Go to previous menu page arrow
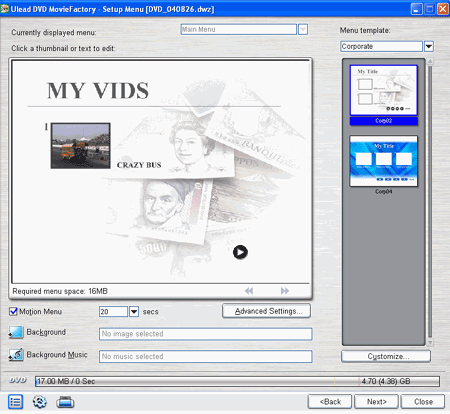 [249, 291]
